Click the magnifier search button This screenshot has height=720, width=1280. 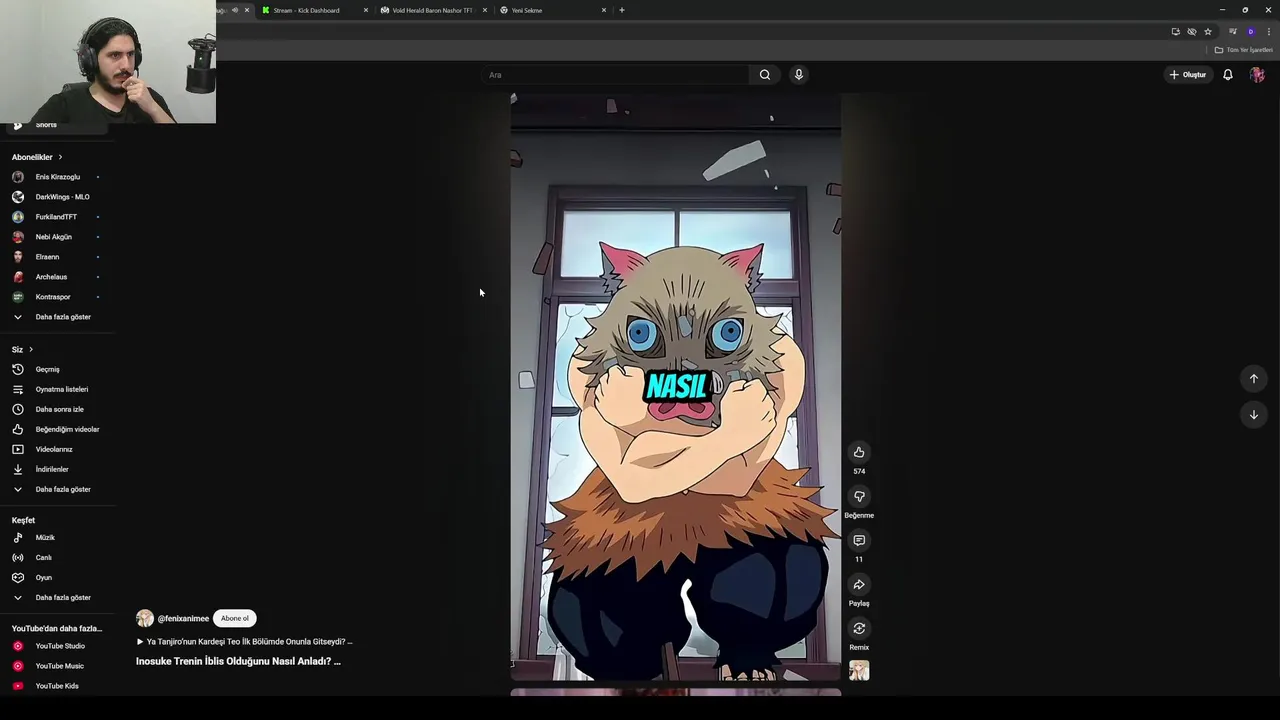coord(765,75)
